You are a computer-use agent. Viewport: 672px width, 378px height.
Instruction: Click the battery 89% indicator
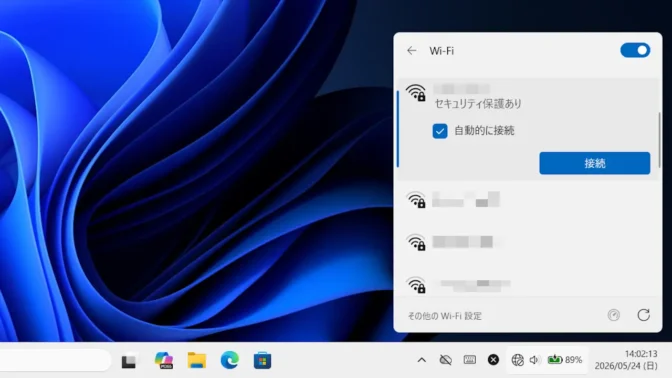[x=564, y=360]
